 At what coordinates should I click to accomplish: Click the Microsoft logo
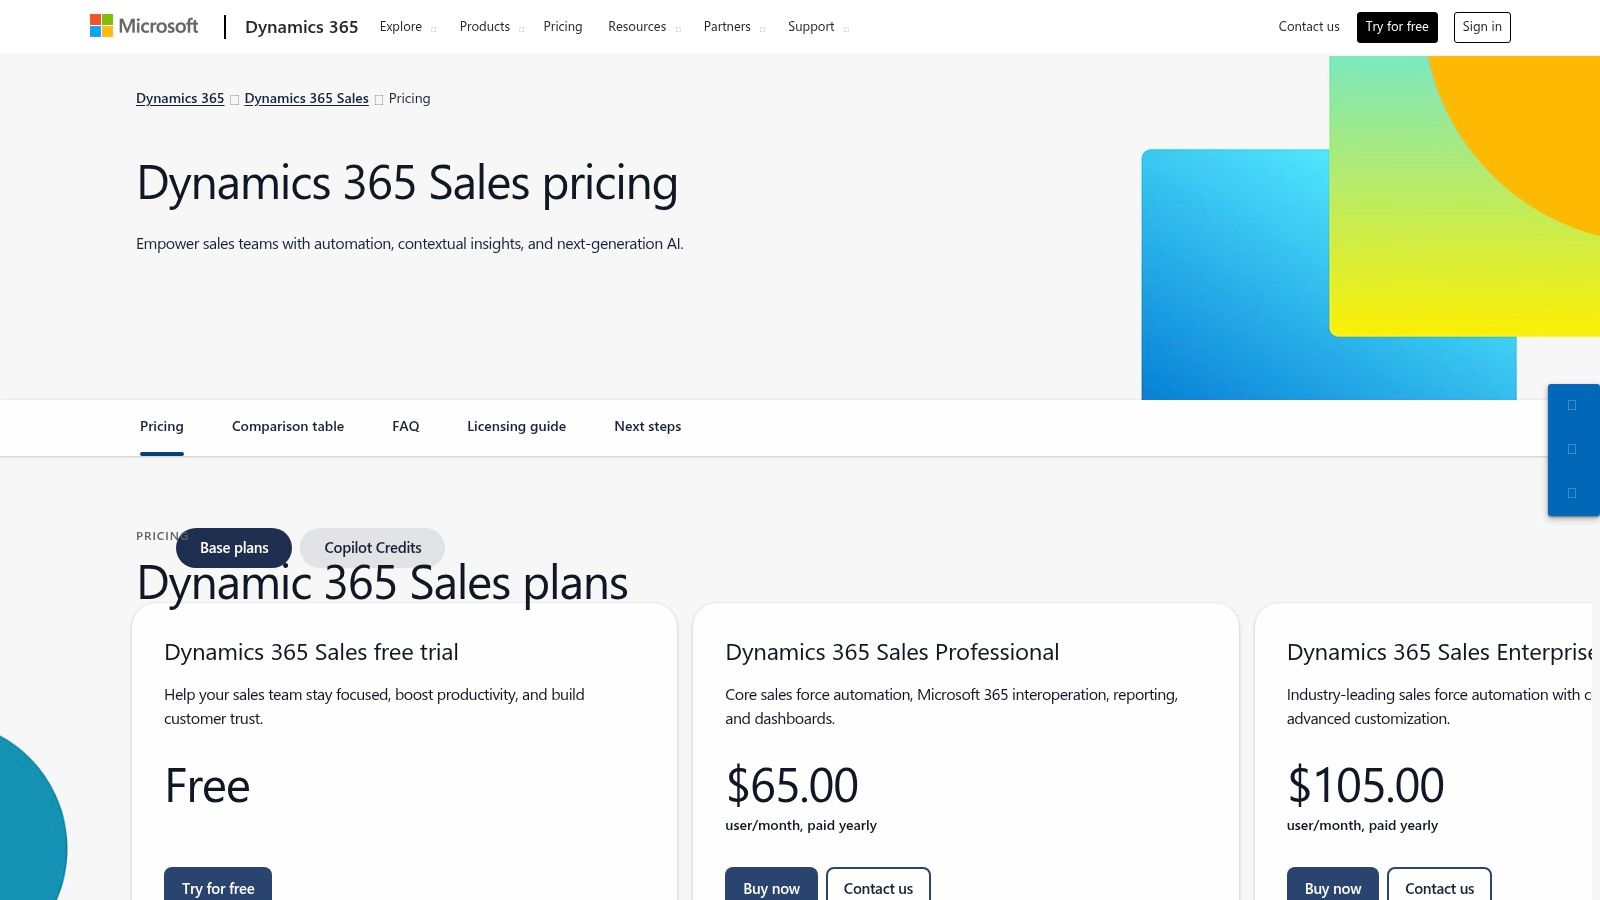pyautogui.click(x=143, y=26)
